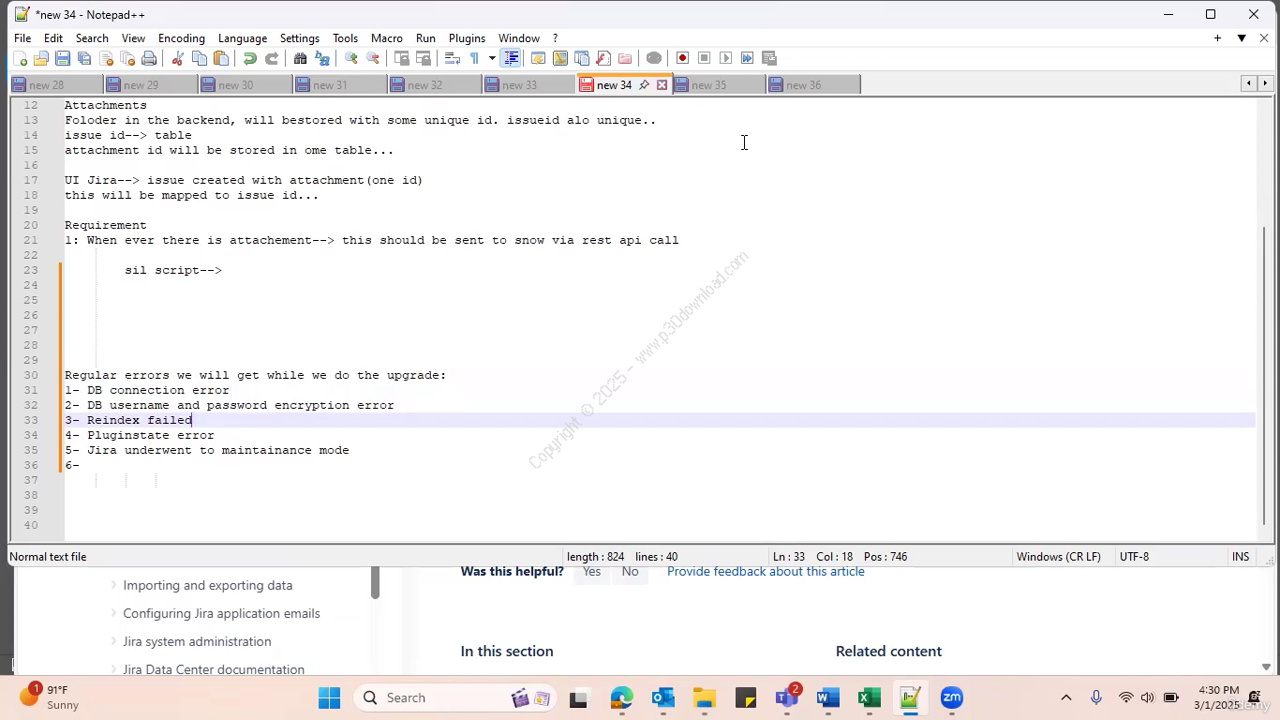Open the Plugins menu

click(466, 38)
